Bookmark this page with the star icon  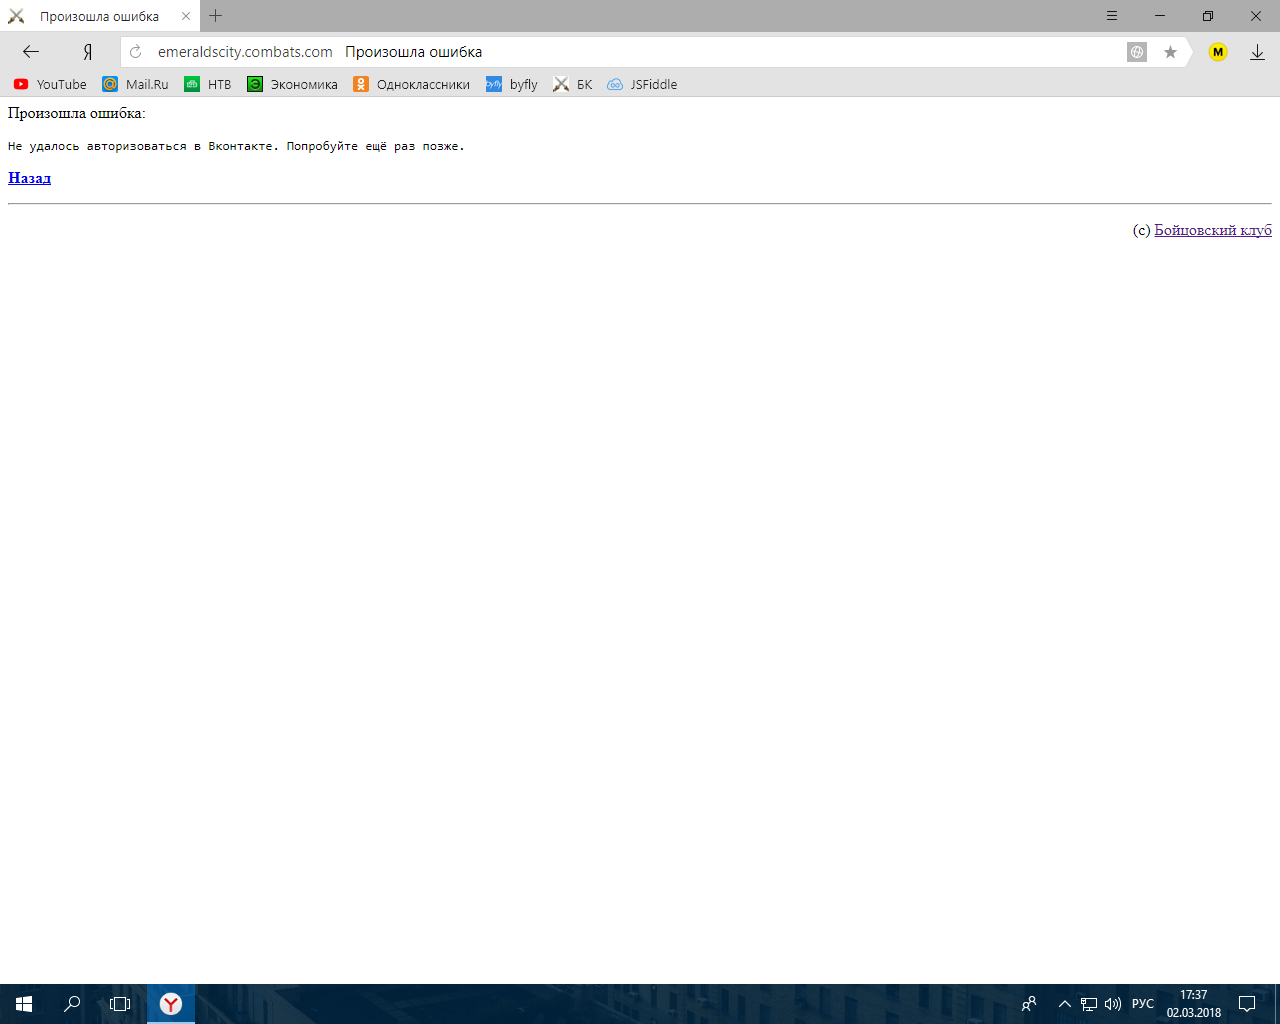click(x=1170, y=52)
